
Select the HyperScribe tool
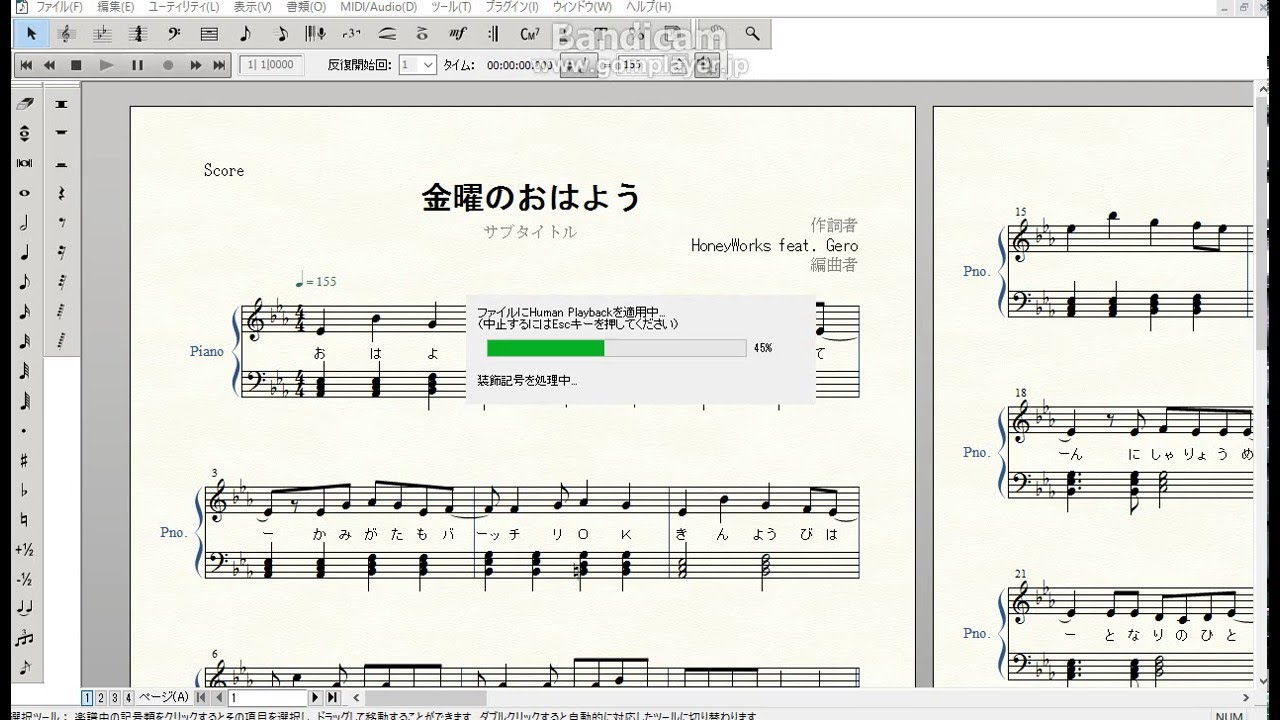pyautogui.click(x=316, y=34)
